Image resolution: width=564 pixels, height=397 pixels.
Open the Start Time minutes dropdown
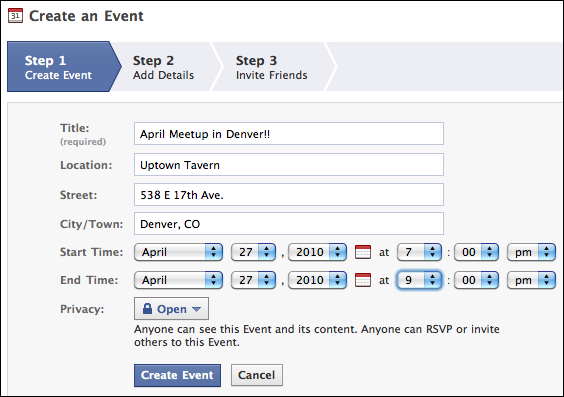pos(476,252)
